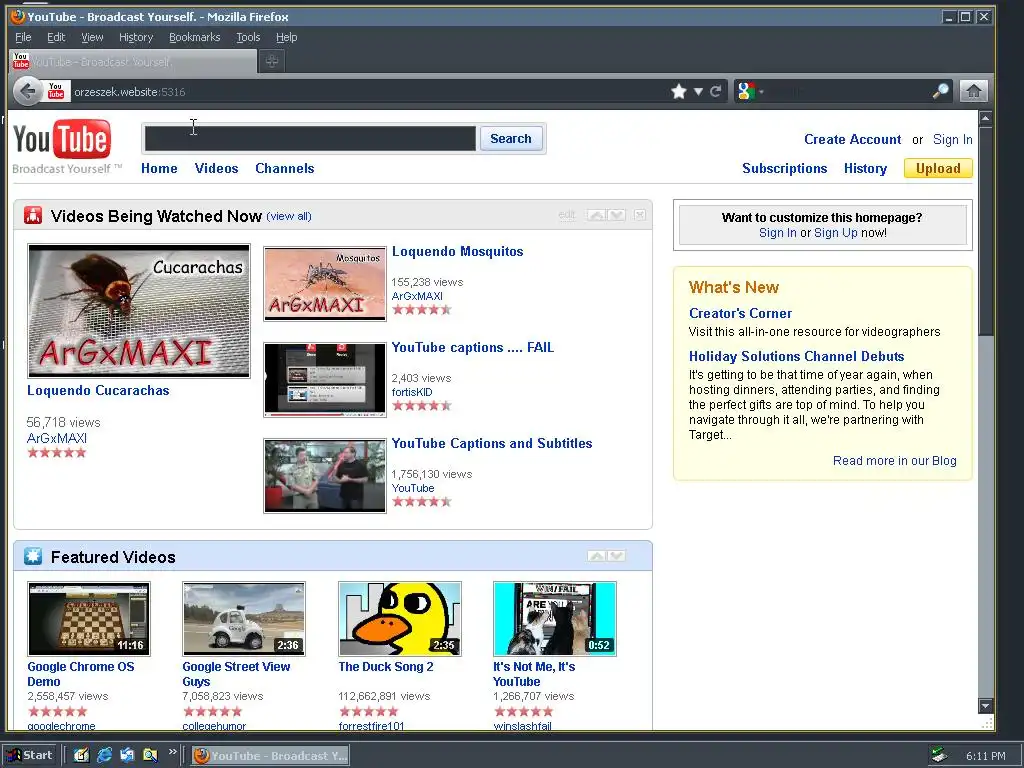Click the scrollbar down arrow on the page
1024x768 pixels.
[985, 706]
